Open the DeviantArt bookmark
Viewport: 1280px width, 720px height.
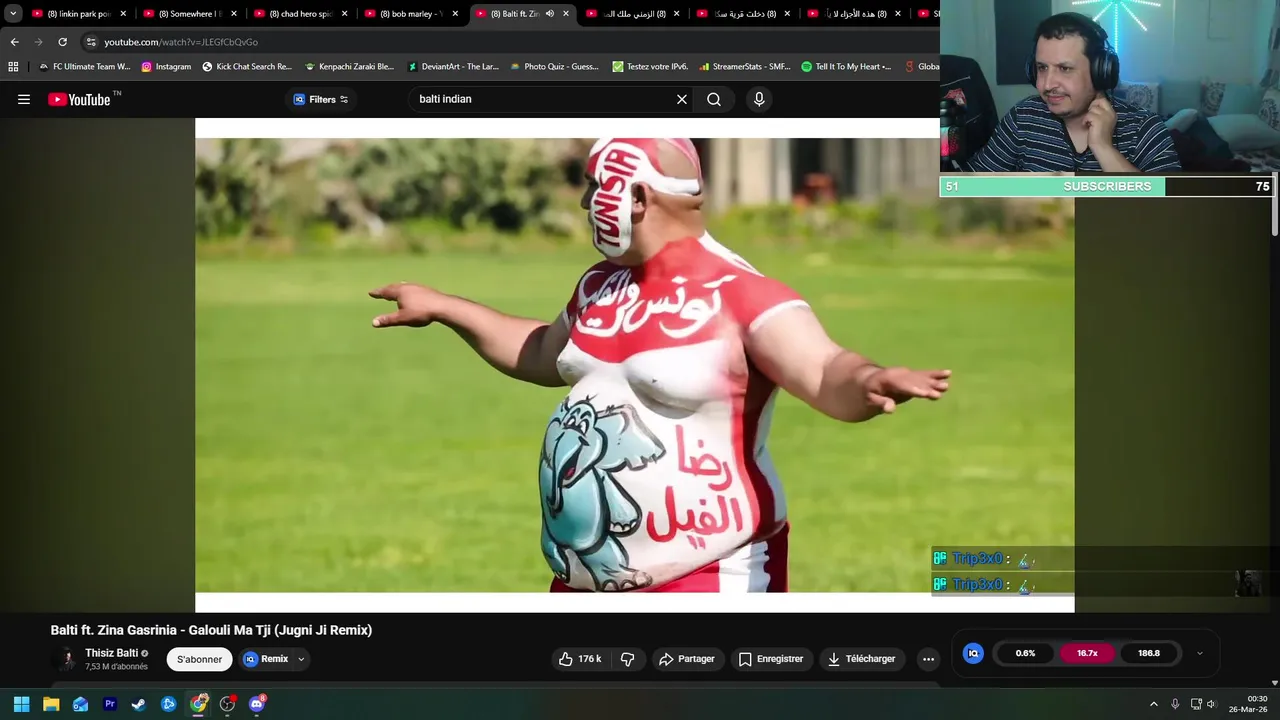point(453,67)
